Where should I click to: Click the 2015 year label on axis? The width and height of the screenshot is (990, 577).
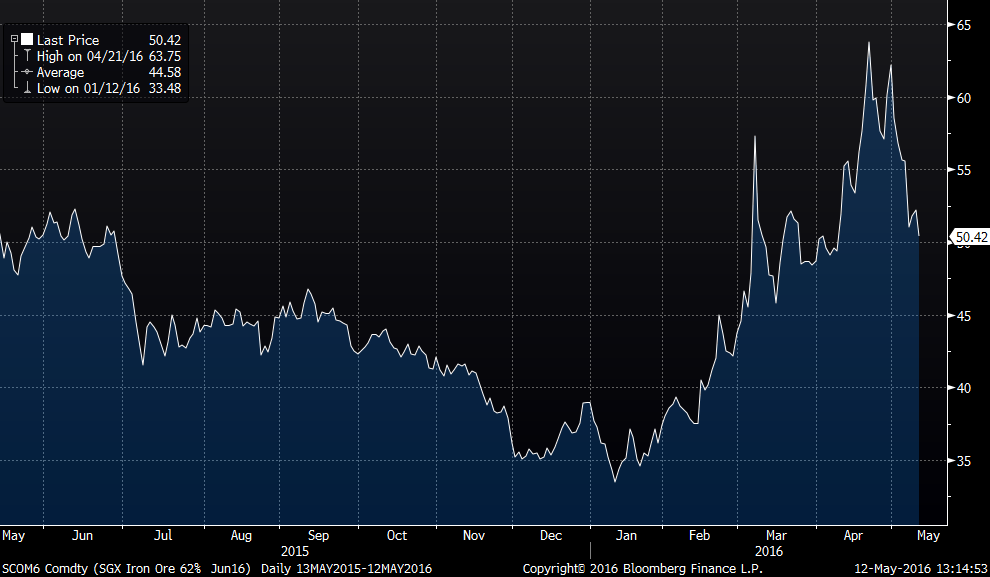(x=294, y=551)
